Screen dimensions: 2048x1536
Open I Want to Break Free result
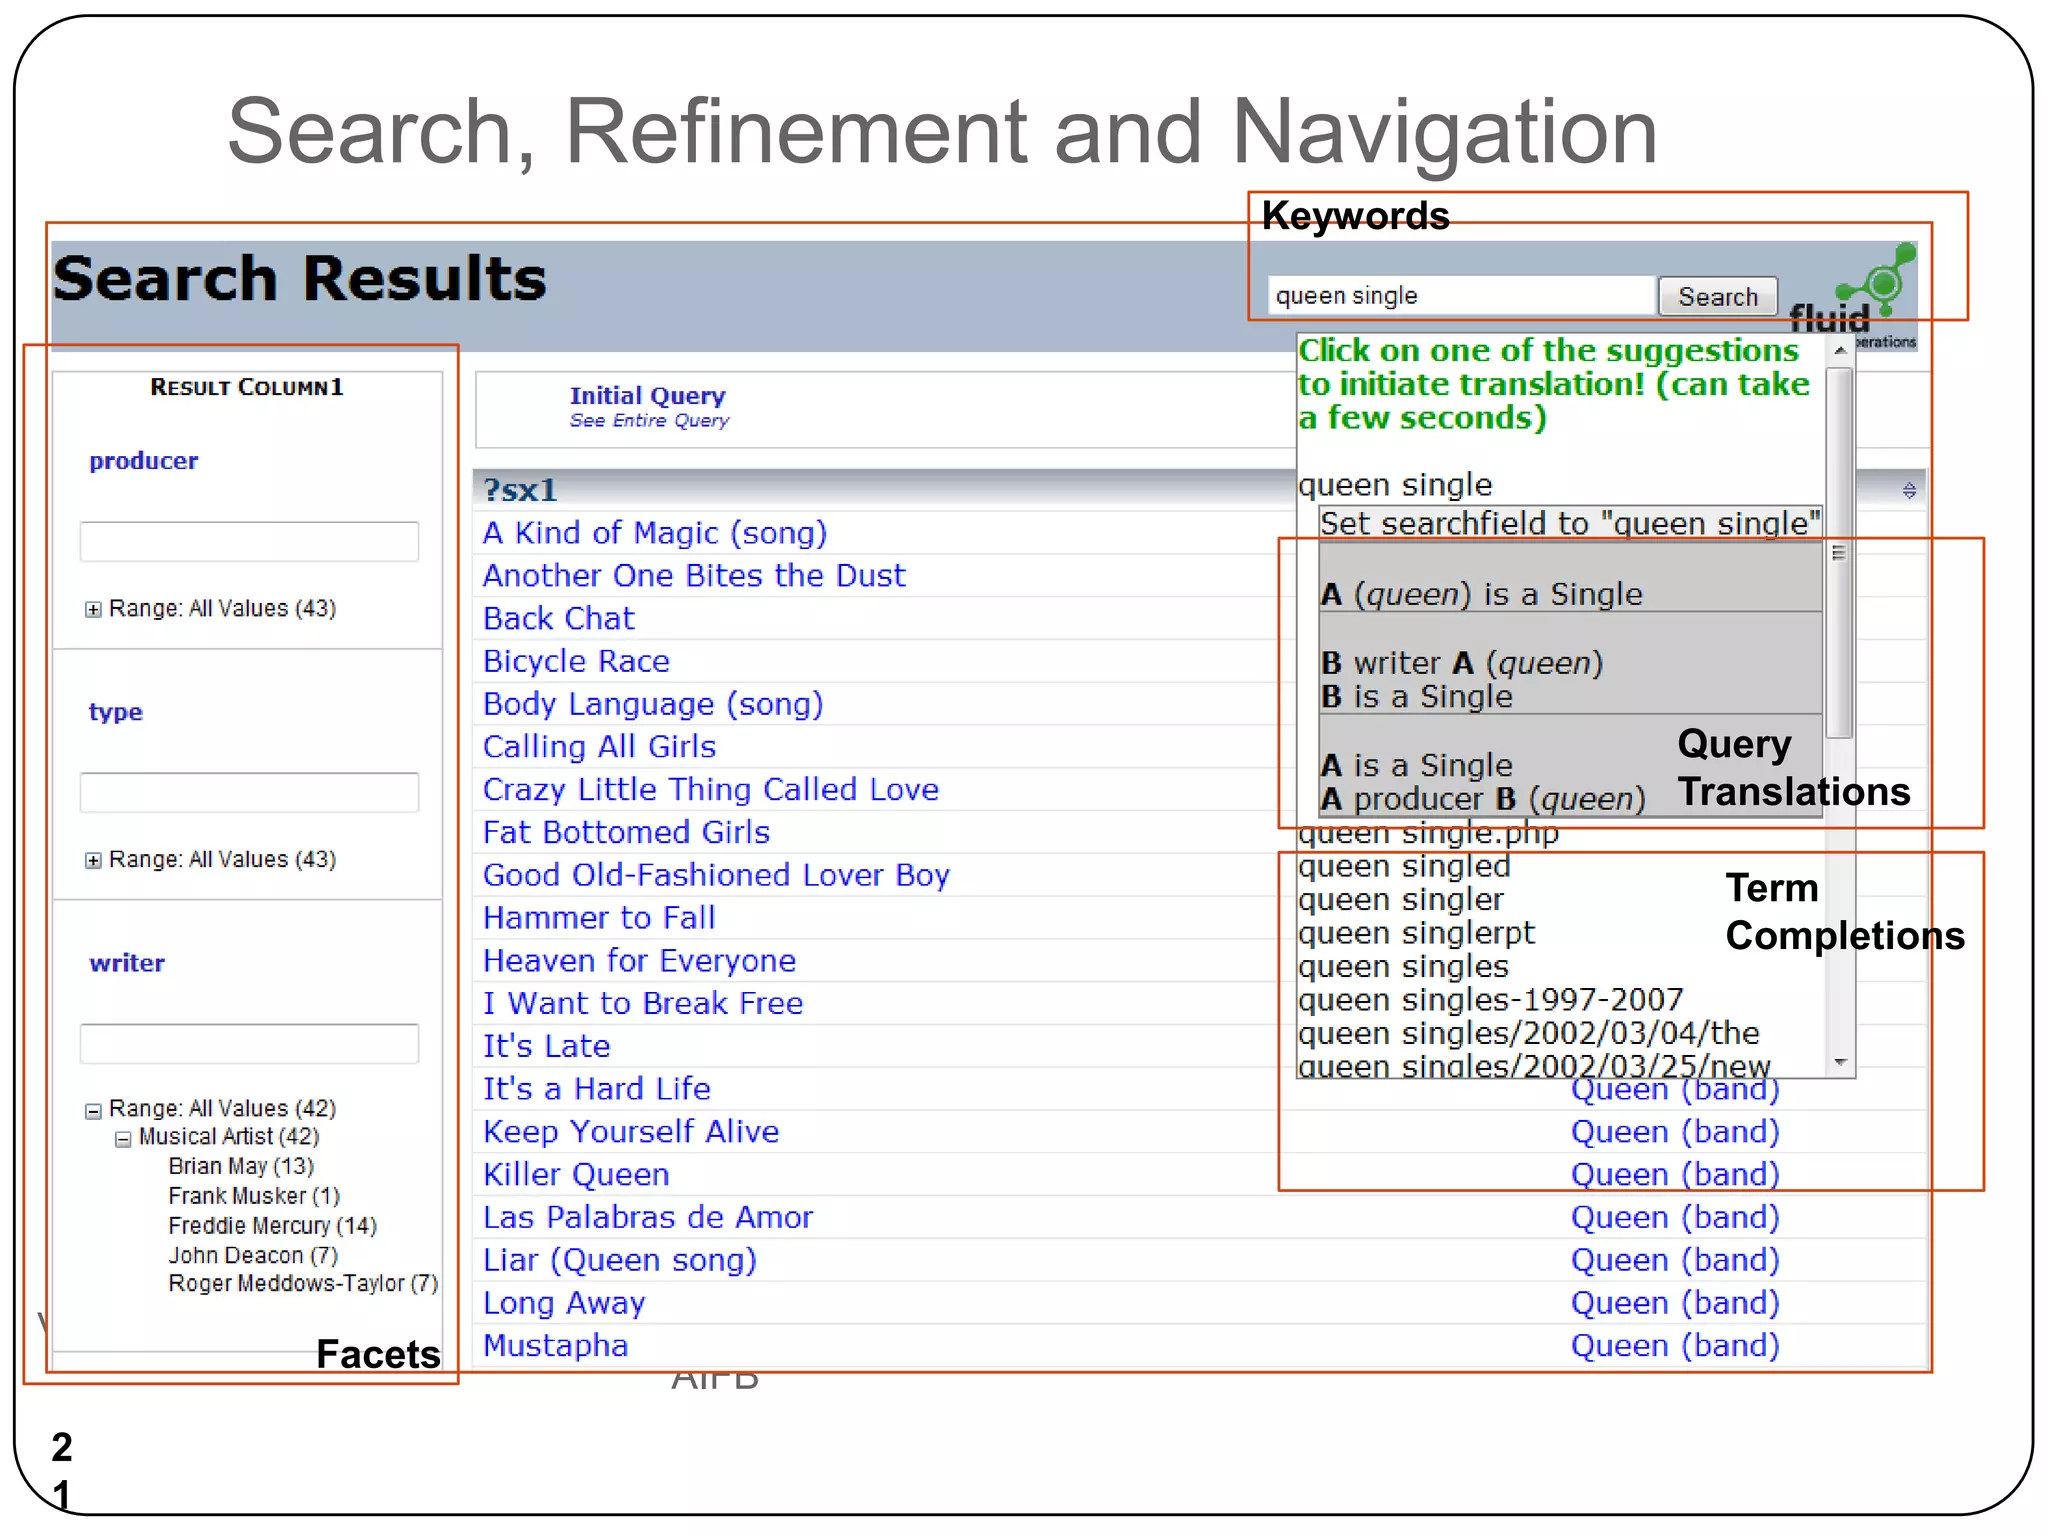643,1004
